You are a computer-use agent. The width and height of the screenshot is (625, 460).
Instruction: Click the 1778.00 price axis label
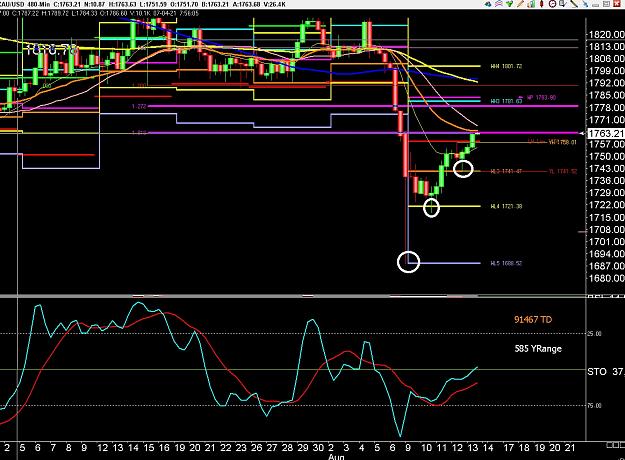(606, 108)
